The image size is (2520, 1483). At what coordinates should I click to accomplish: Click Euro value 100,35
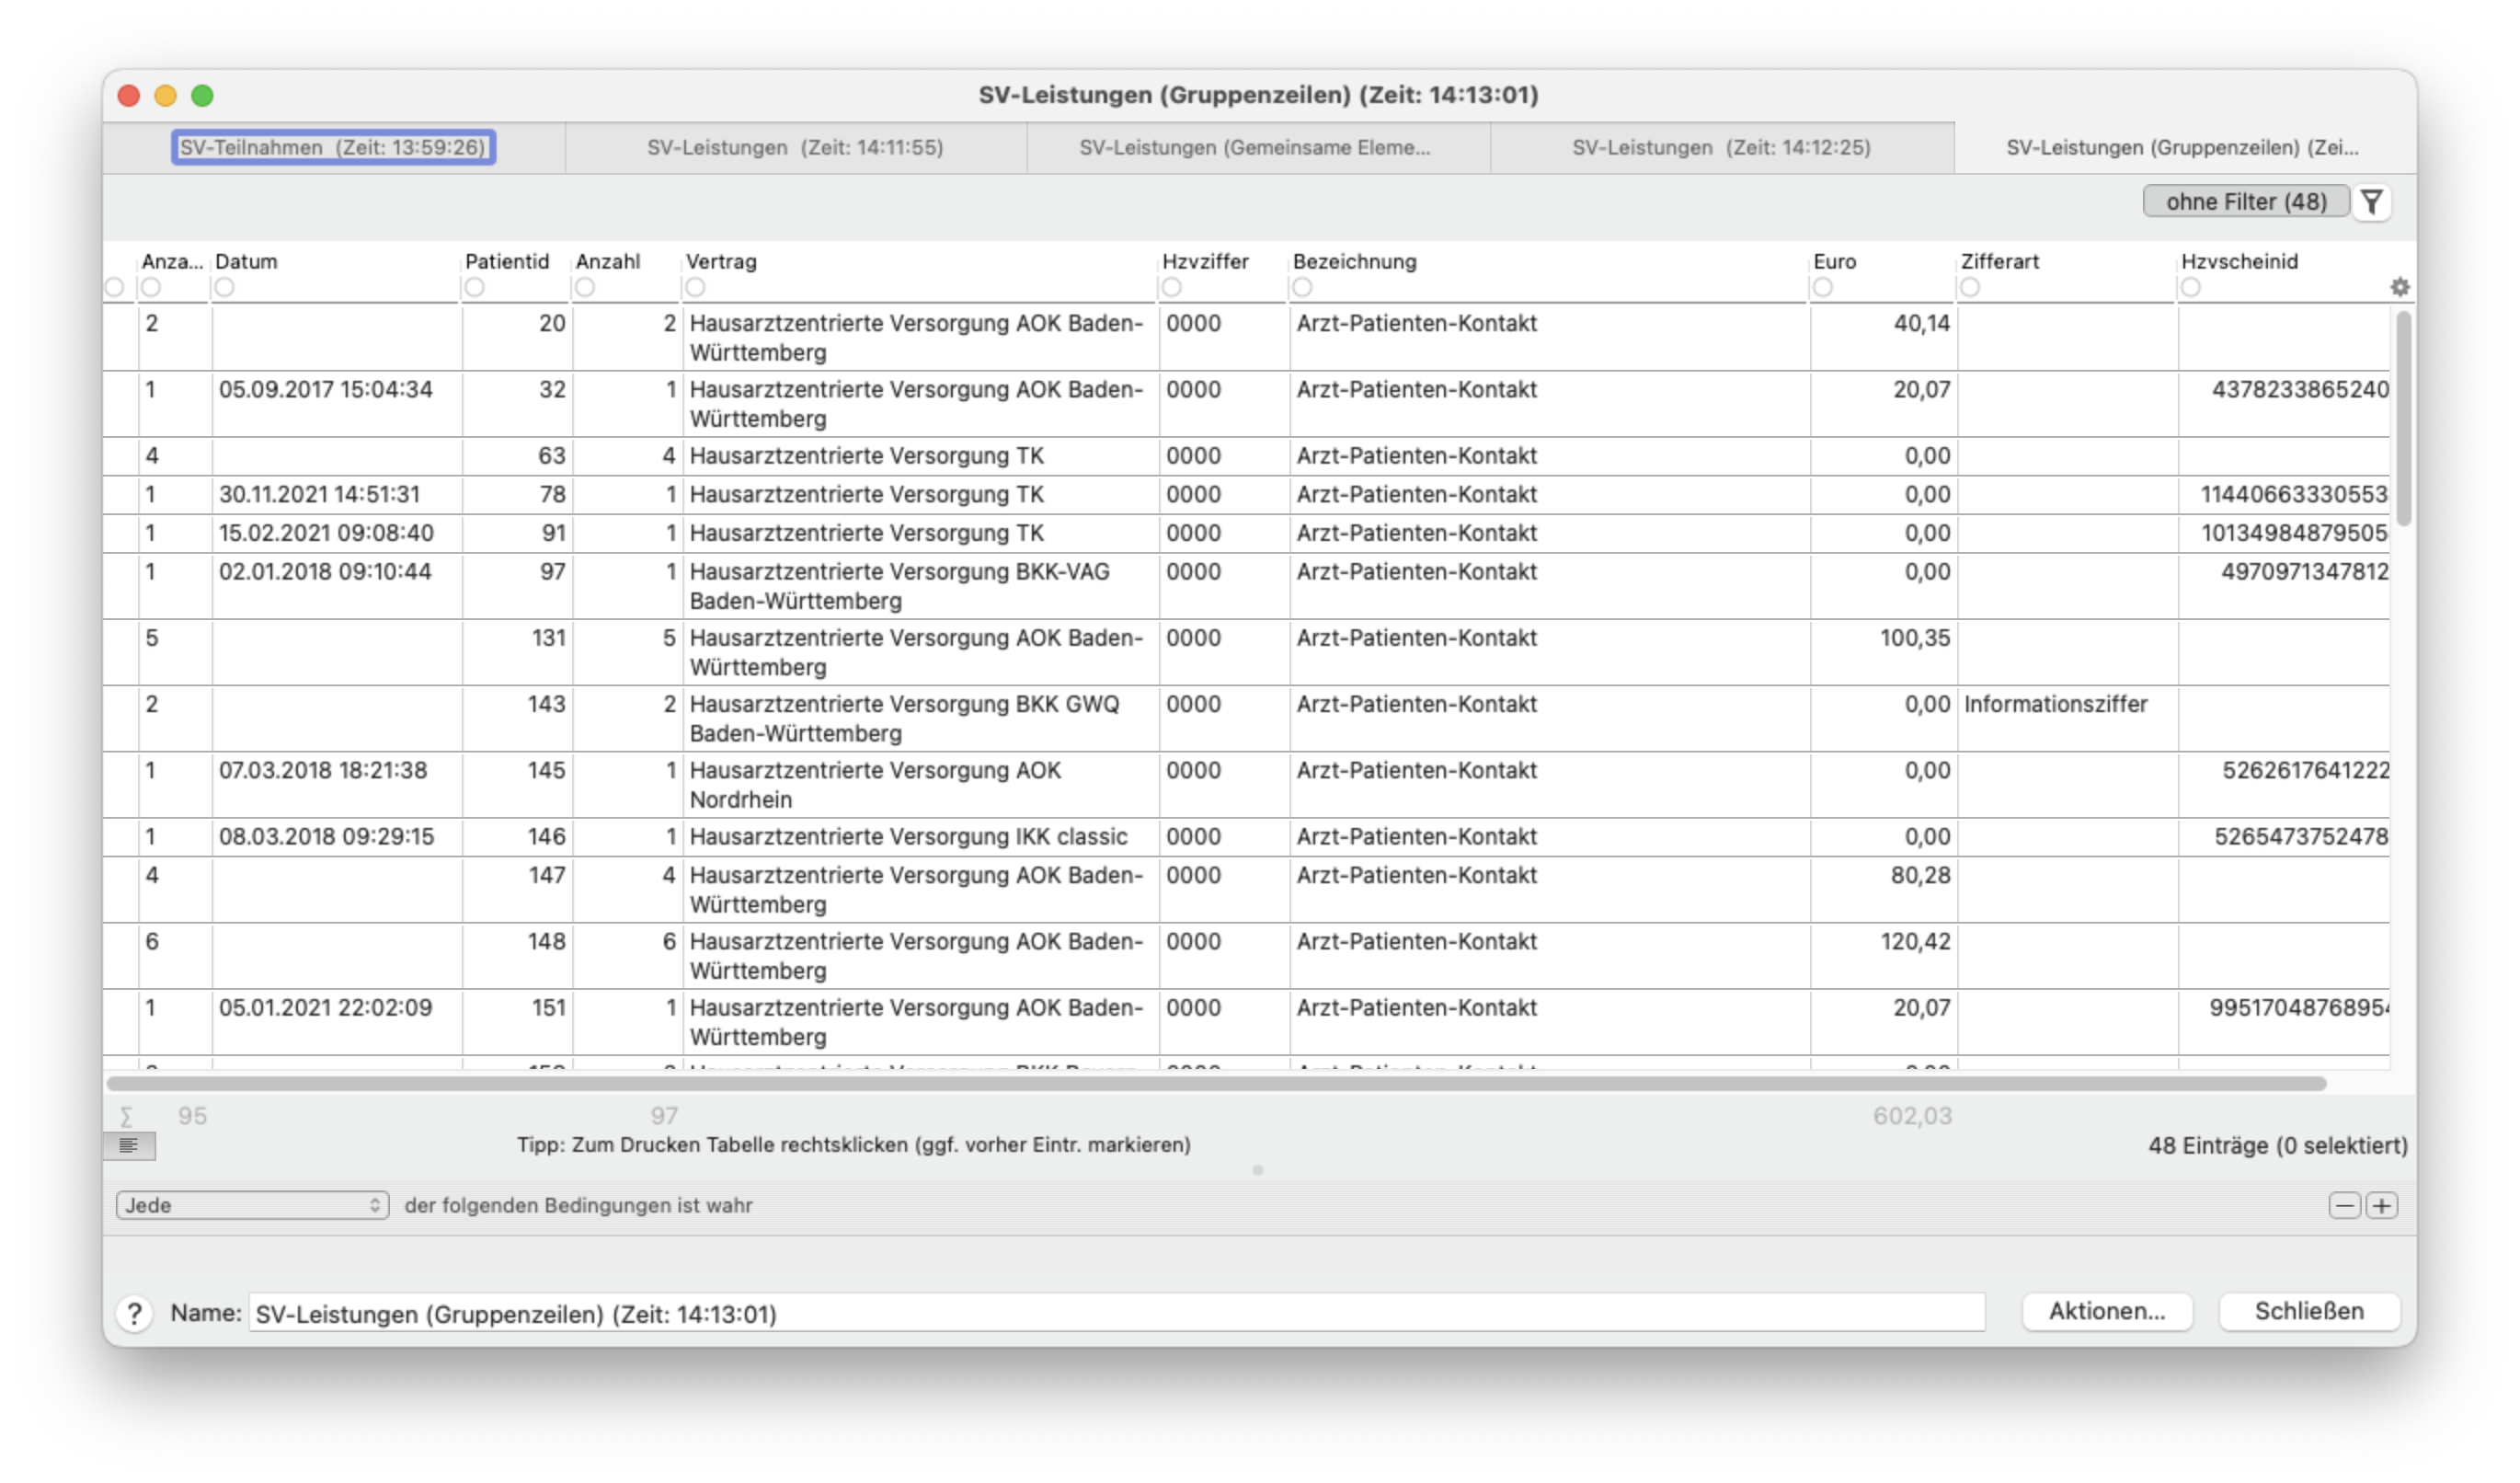(x=1915, y=638)
